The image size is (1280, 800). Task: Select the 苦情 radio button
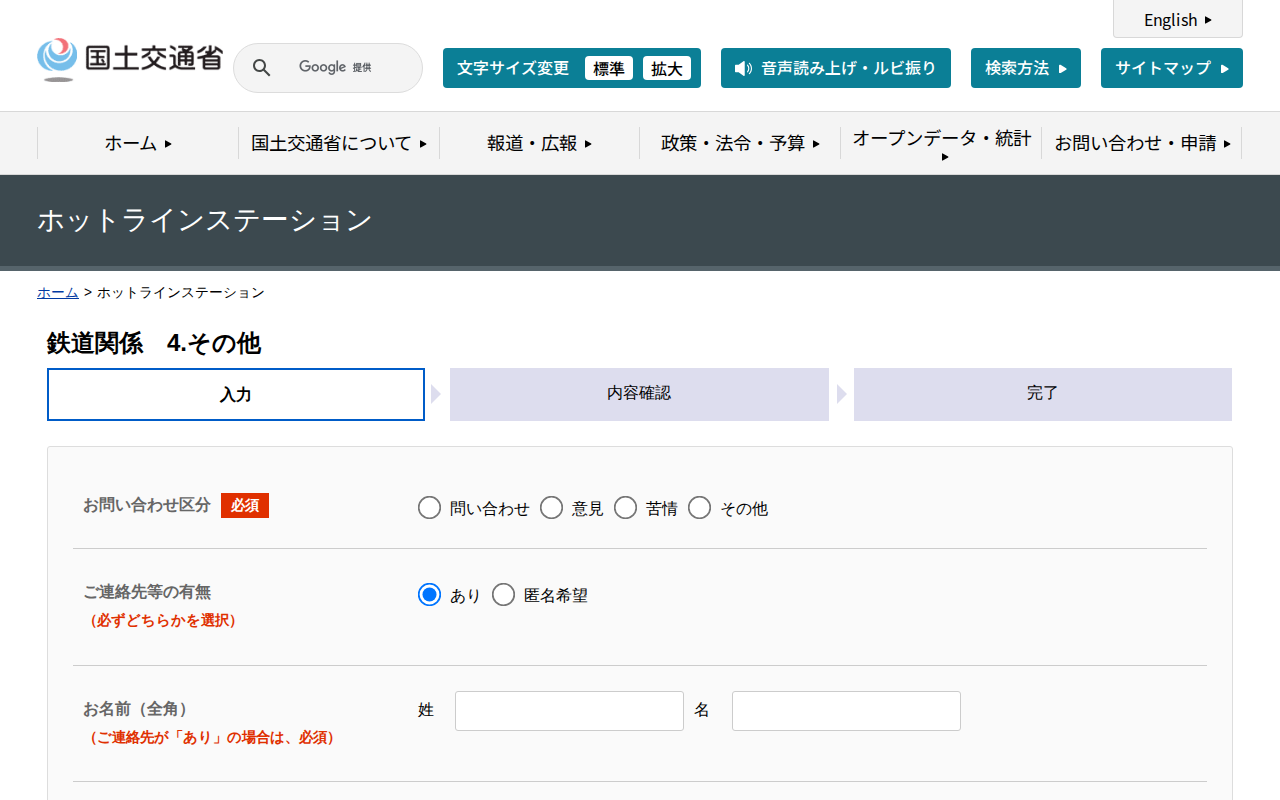[625, 508]
